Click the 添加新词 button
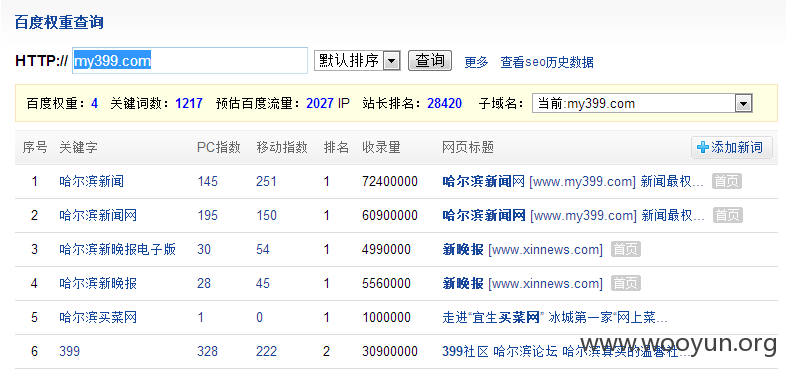The image size is (786, 372). pyautogui.click(x=731, y=147)
